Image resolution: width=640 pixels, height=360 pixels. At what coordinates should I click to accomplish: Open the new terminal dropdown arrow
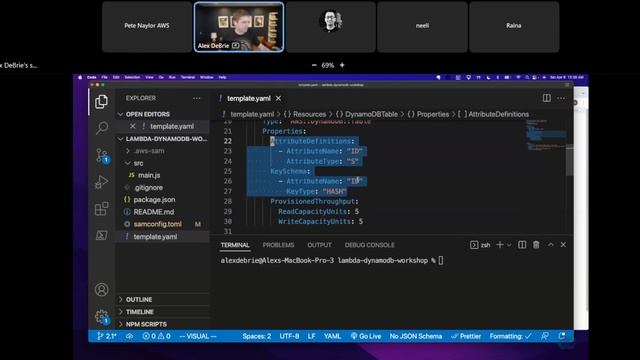tap(509, 245)
